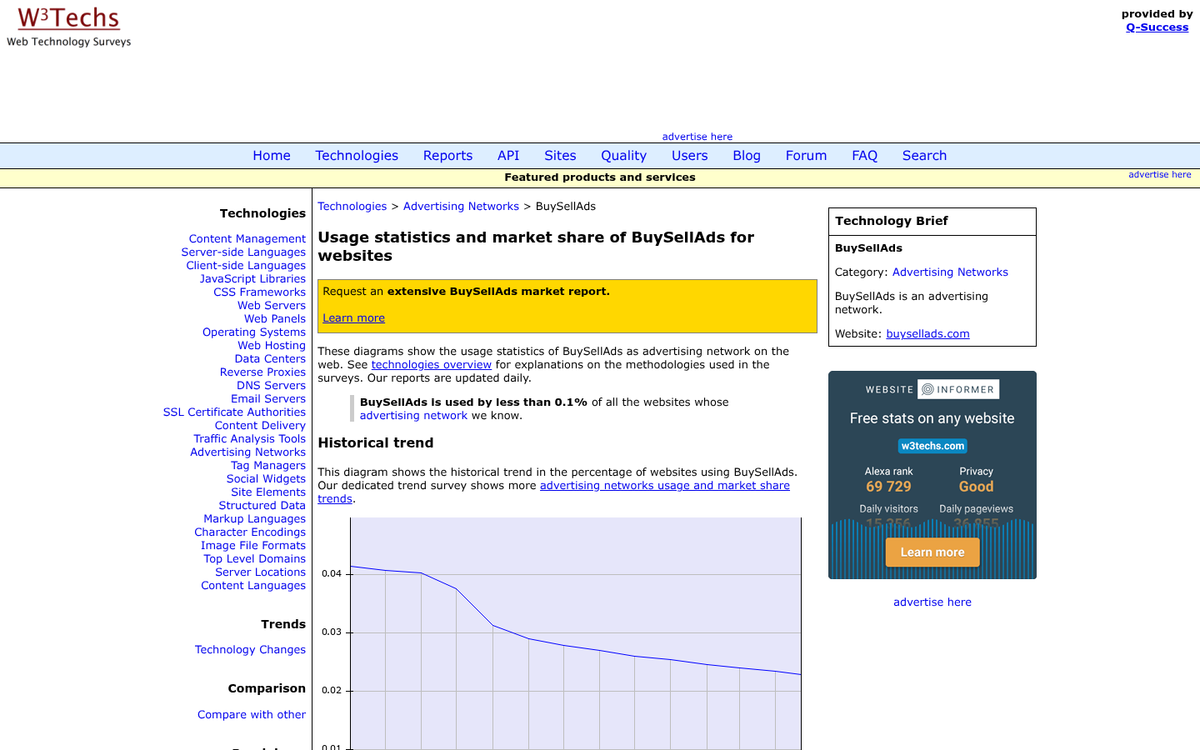Select the Reports navigation item
The height and width of the screenshot is (750, 1200).
[x=447, y=155]
